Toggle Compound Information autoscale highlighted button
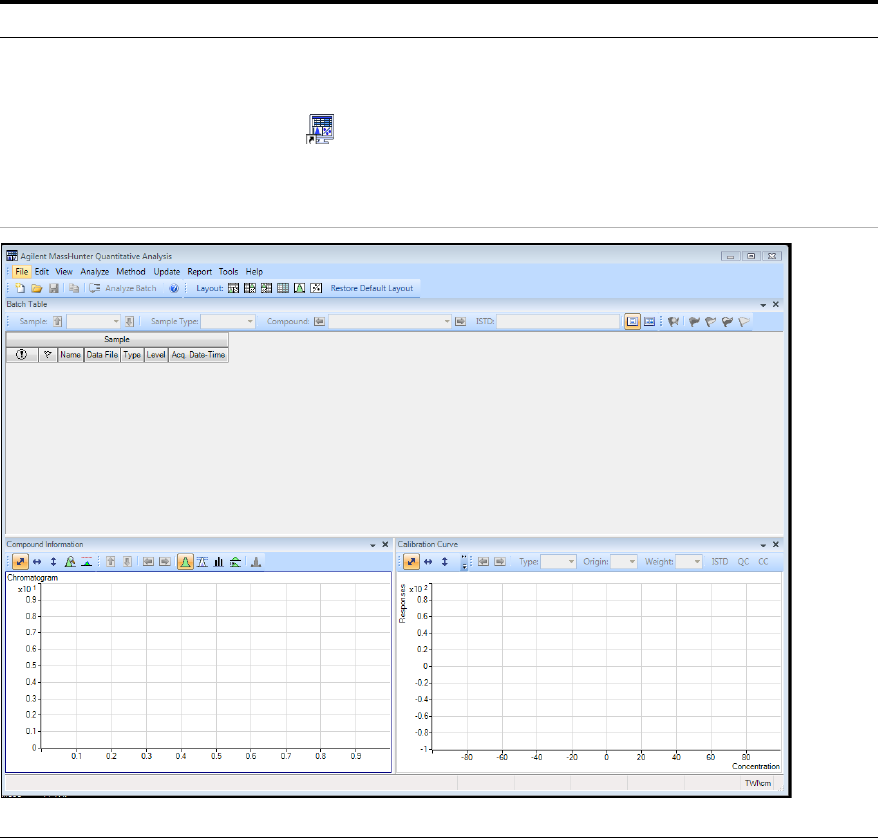 20,561
